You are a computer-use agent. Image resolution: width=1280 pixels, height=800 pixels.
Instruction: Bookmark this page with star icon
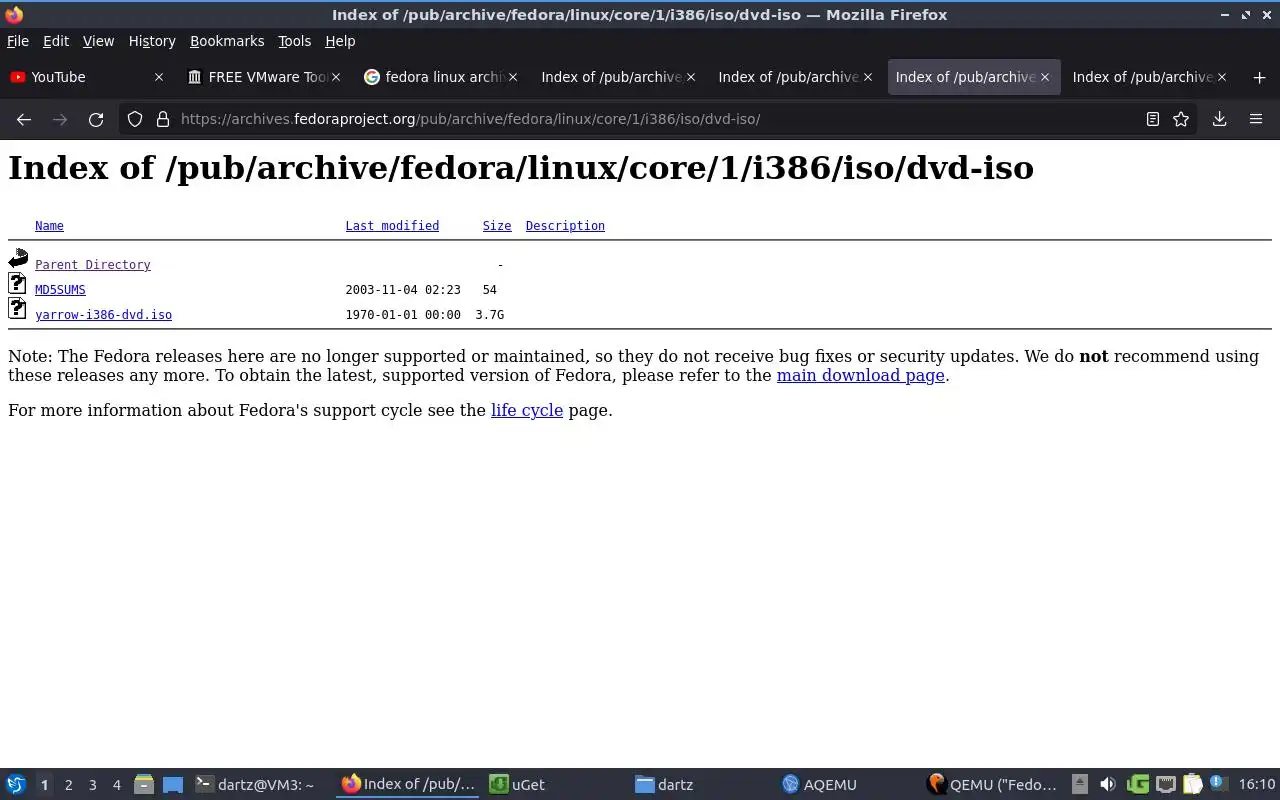tap(1181, 119)
